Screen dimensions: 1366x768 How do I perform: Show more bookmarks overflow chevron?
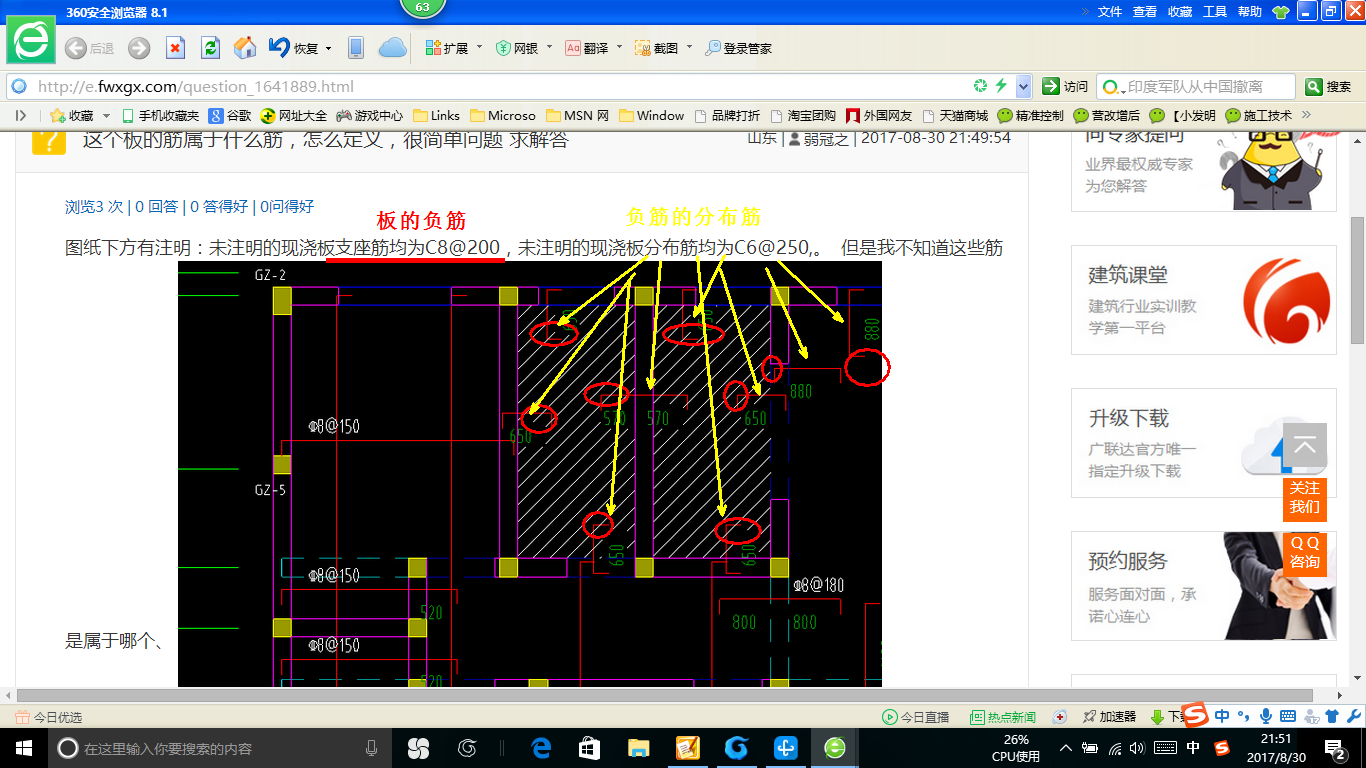pos(1306,116)
